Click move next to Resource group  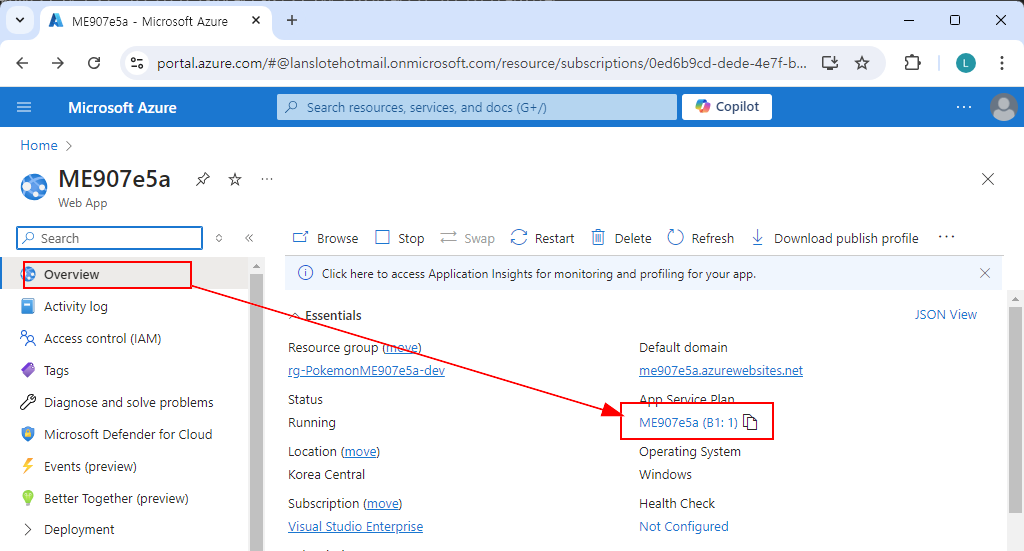(x=402, y=347)
